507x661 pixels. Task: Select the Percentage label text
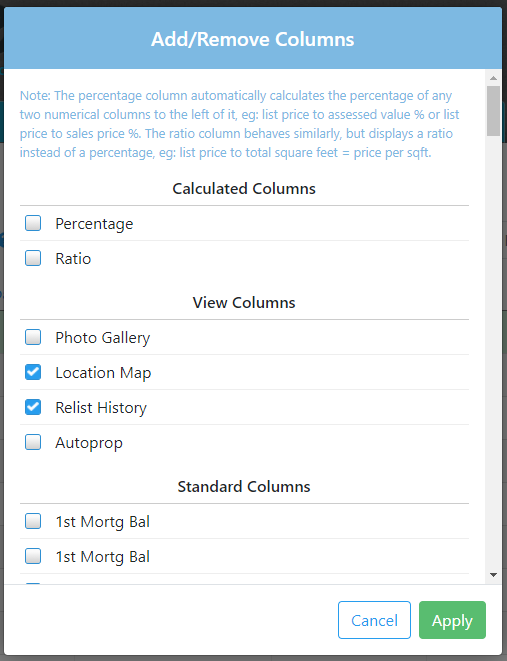tap(94, 224)
